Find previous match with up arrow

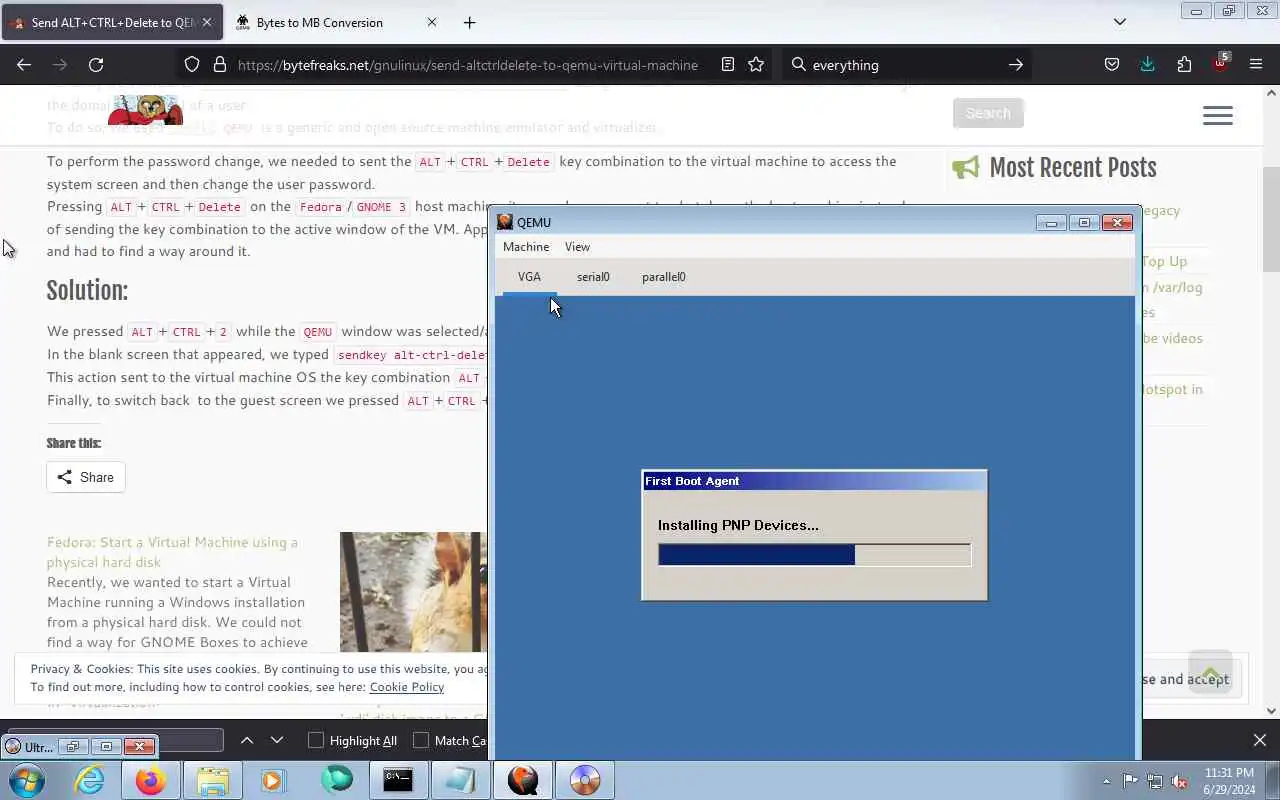pos(247,740)
